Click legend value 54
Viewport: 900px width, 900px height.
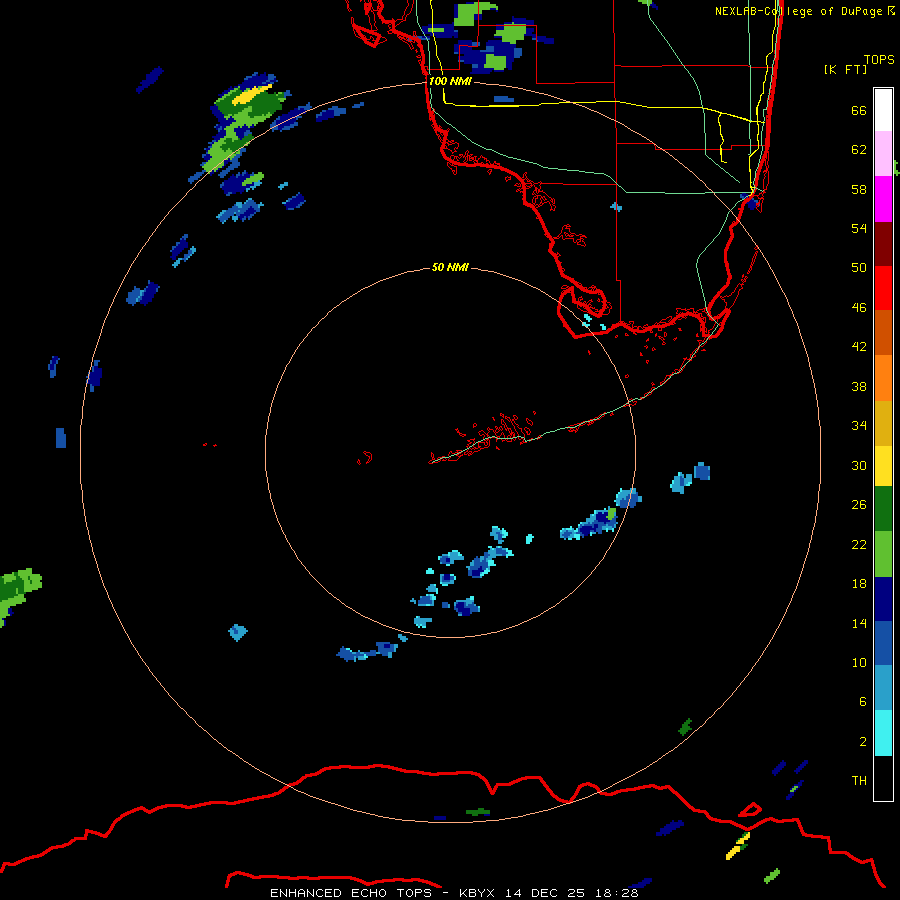click(x=859, y=228)
